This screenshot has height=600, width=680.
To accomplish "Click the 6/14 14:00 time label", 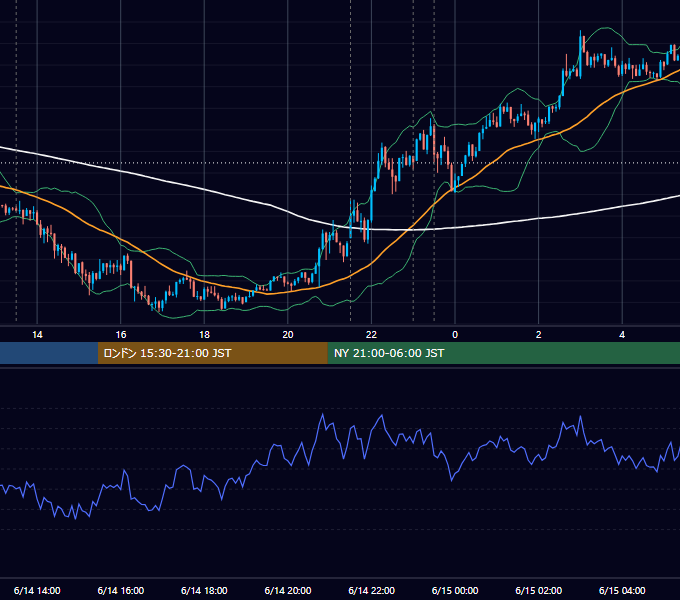I will click(37, 590).
